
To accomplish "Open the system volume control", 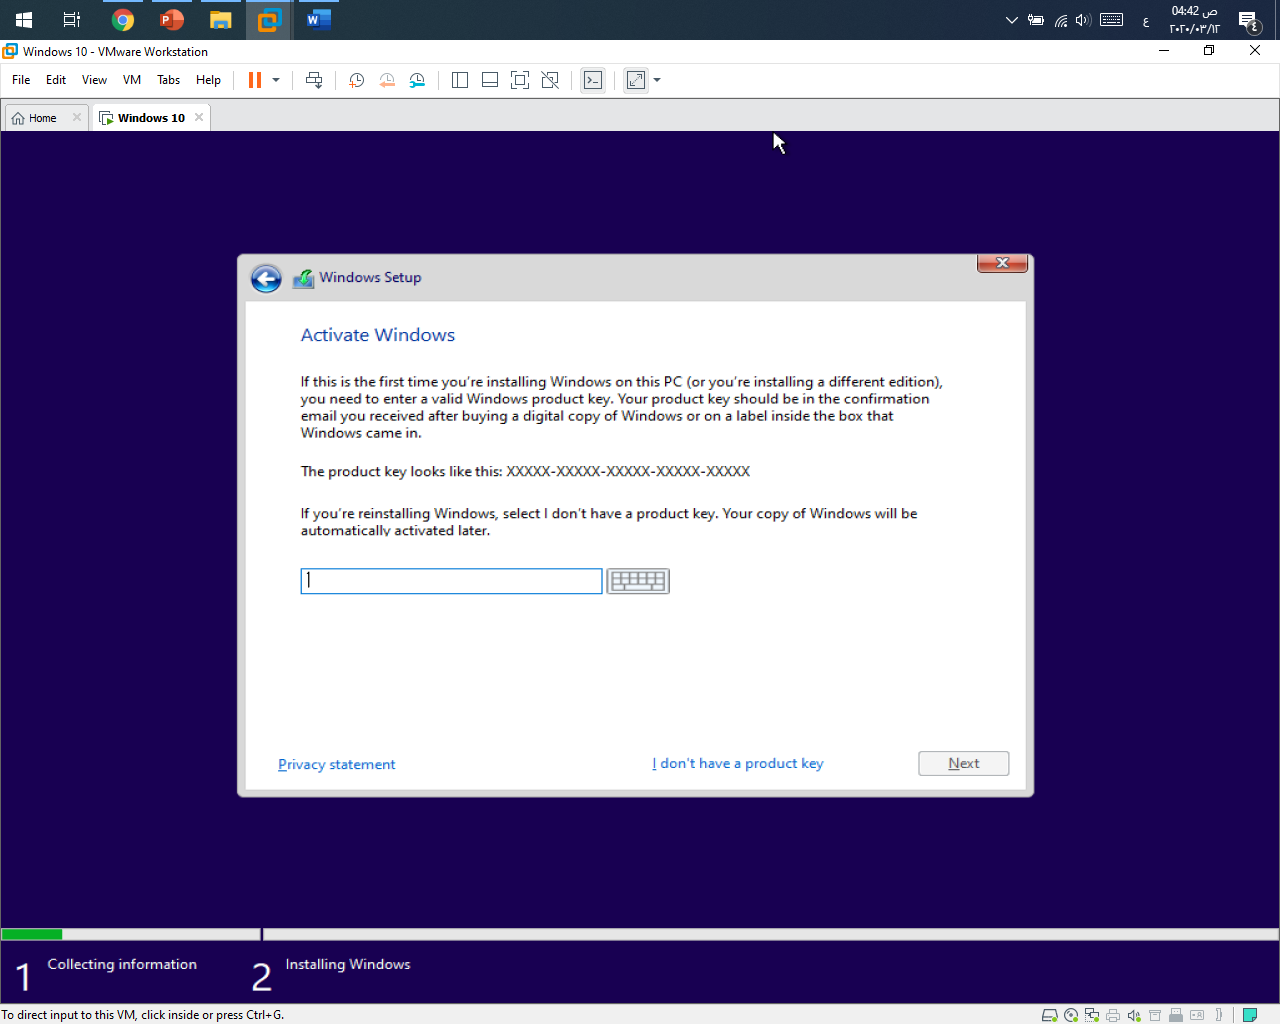I will click(1083, 20).
